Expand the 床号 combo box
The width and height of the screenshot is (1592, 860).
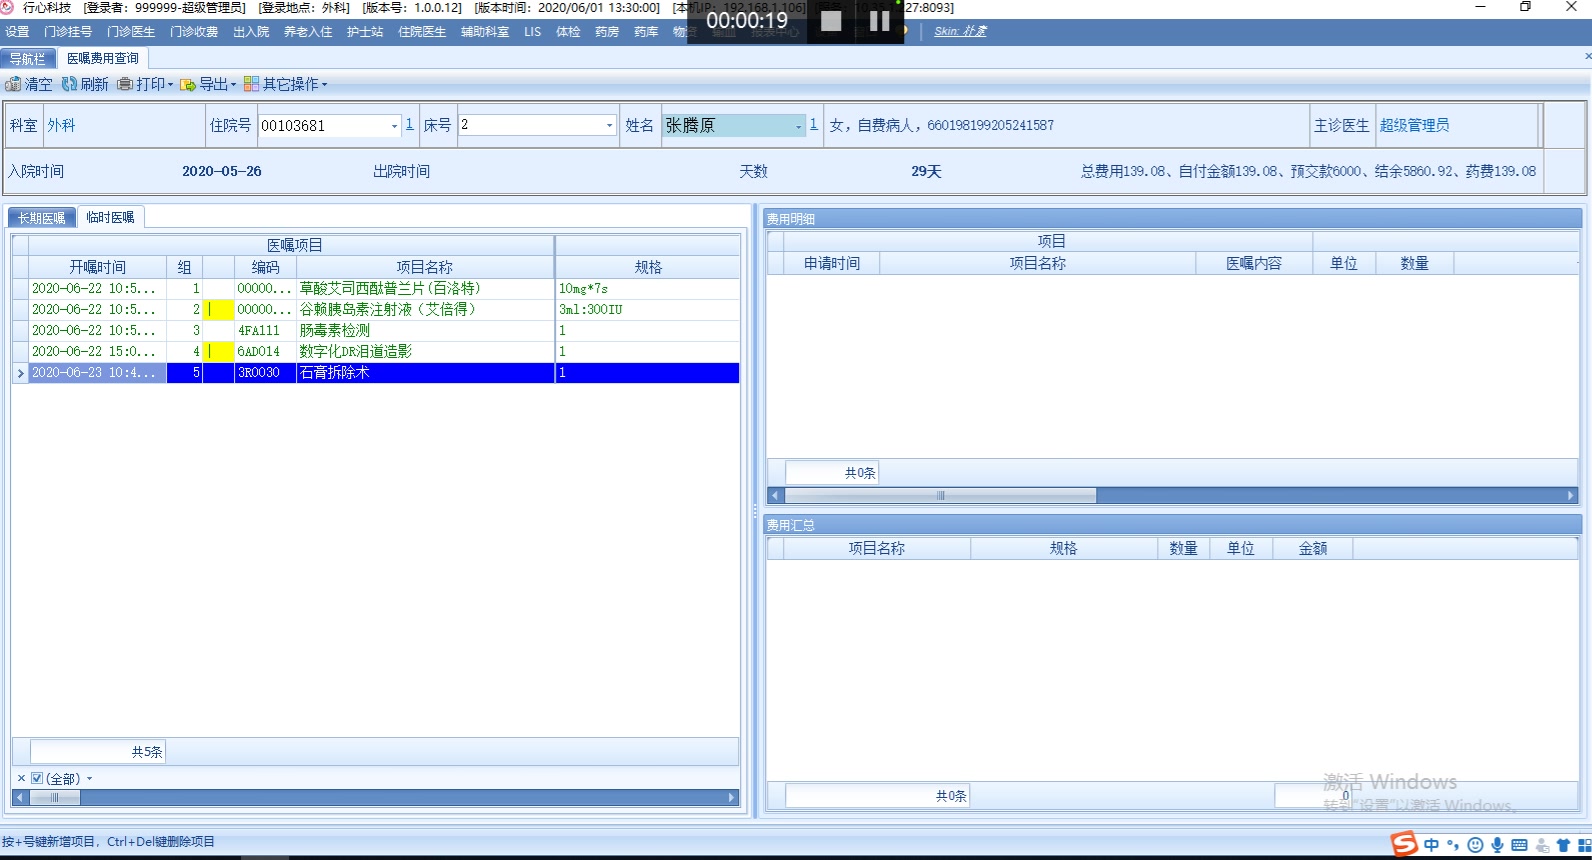point(609,125)
